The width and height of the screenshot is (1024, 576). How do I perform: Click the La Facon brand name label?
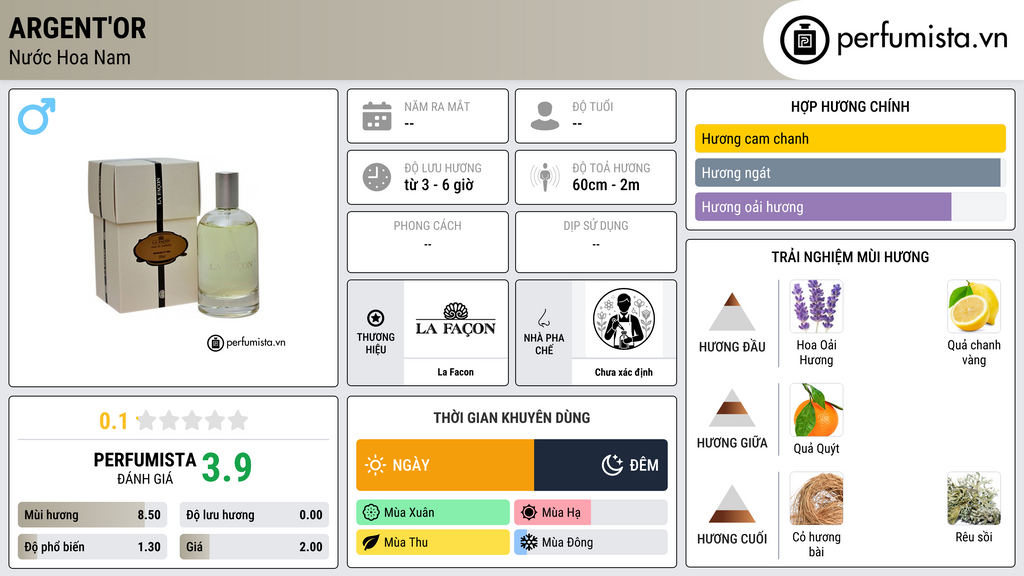pos(456,372)
